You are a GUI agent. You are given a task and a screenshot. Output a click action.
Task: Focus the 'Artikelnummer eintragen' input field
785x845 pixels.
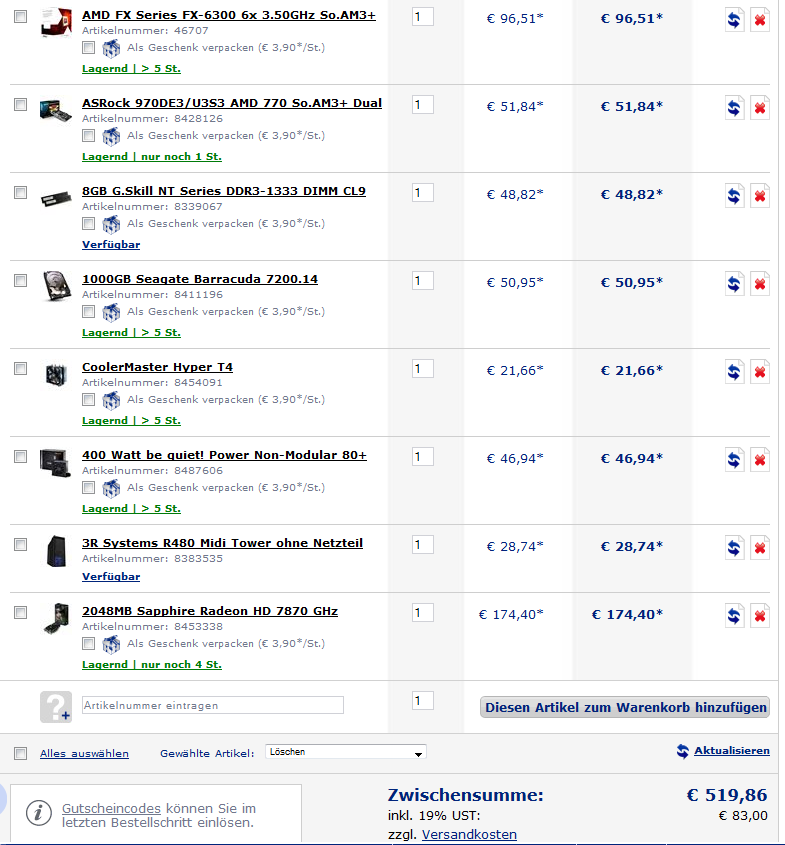(213, 705)
